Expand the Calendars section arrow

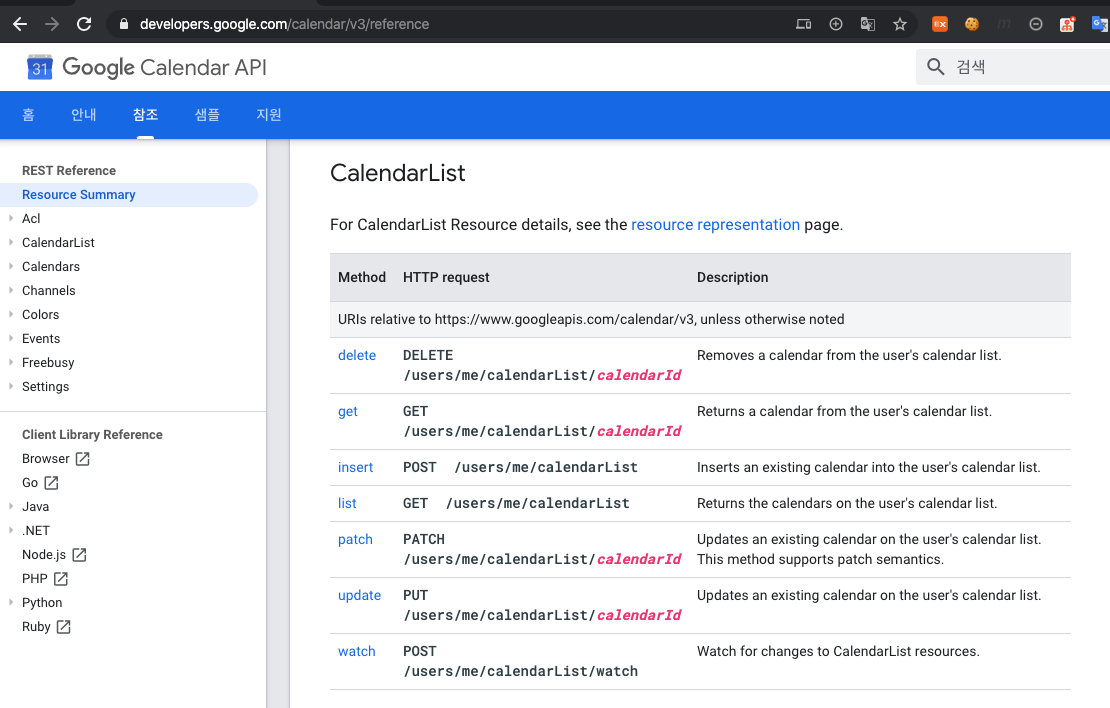tap(11, 266)
